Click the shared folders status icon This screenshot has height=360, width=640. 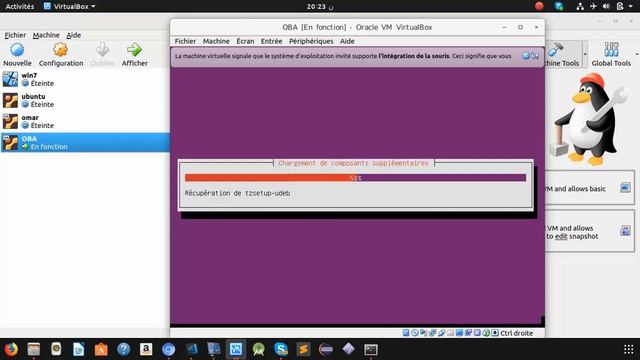pyautogui.click(x=450, y=333)
